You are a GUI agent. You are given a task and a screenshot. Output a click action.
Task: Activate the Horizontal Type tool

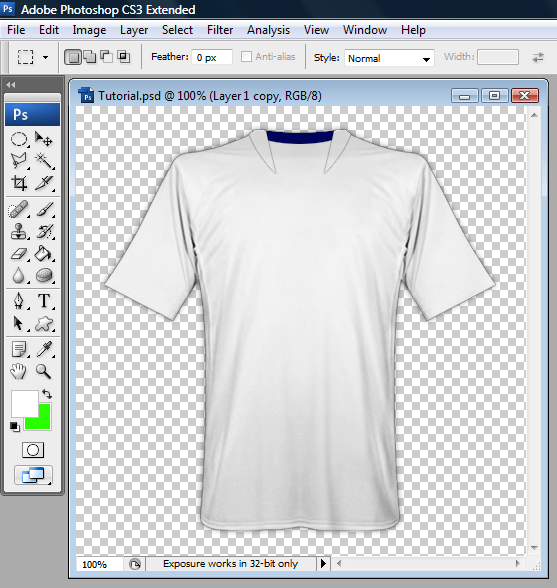coord(44,301)
